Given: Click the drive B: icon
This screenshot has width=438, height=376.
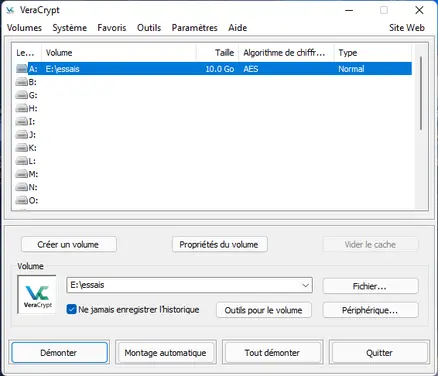Looking at the screenshot, I should (22, 82).
